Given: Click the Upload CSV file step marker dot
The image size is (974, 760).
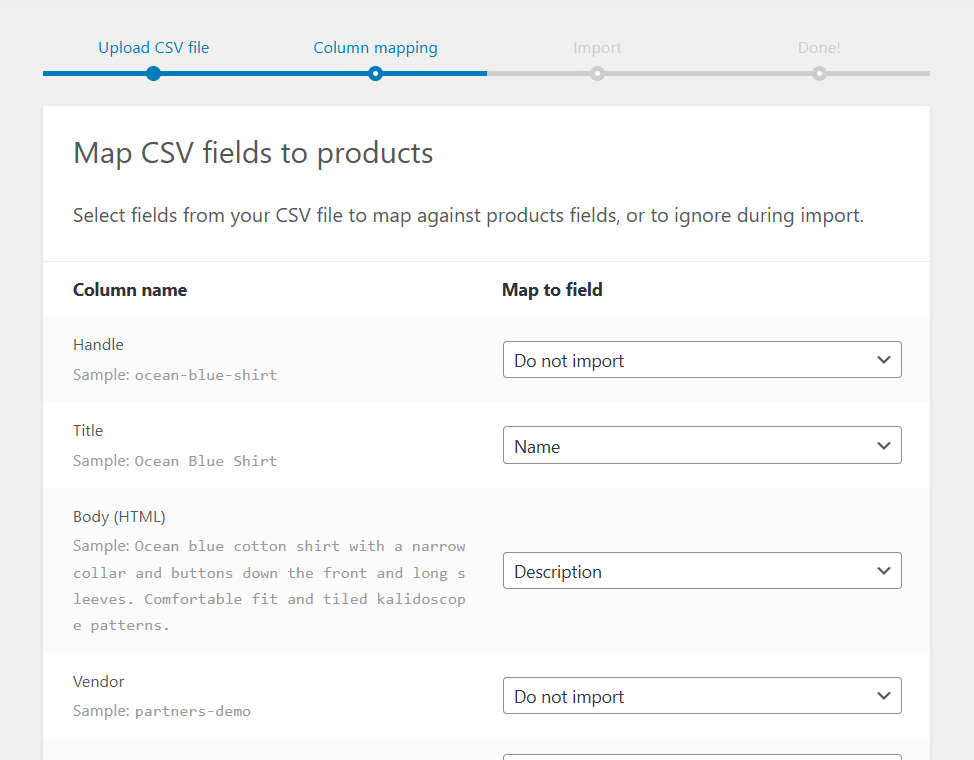Looking at the screenshot, I should coord(153,73).
